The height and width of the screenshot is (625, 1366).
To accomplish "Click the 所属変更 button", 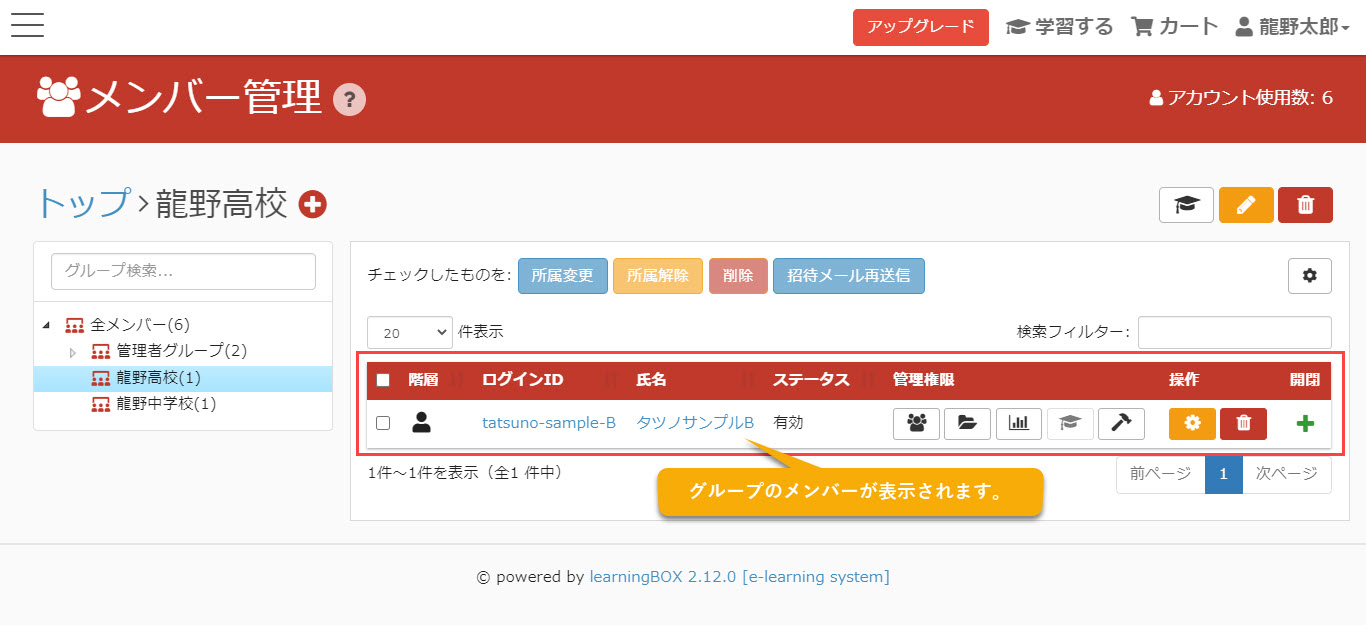I will click(562, 276).
